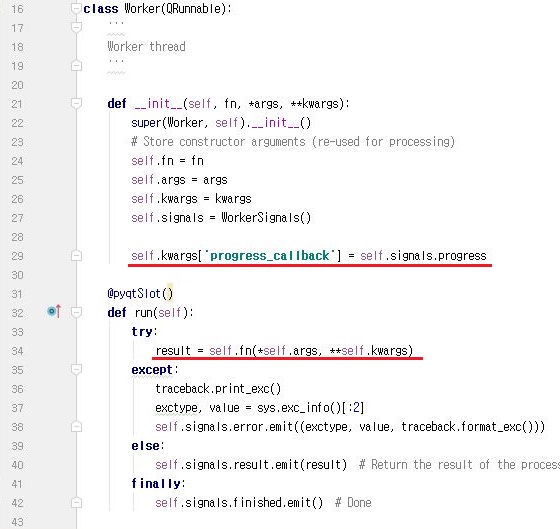The image size is (560, 529).
Task: Click 'sys.exc_info()' call
Action: (x=299, y=408)
